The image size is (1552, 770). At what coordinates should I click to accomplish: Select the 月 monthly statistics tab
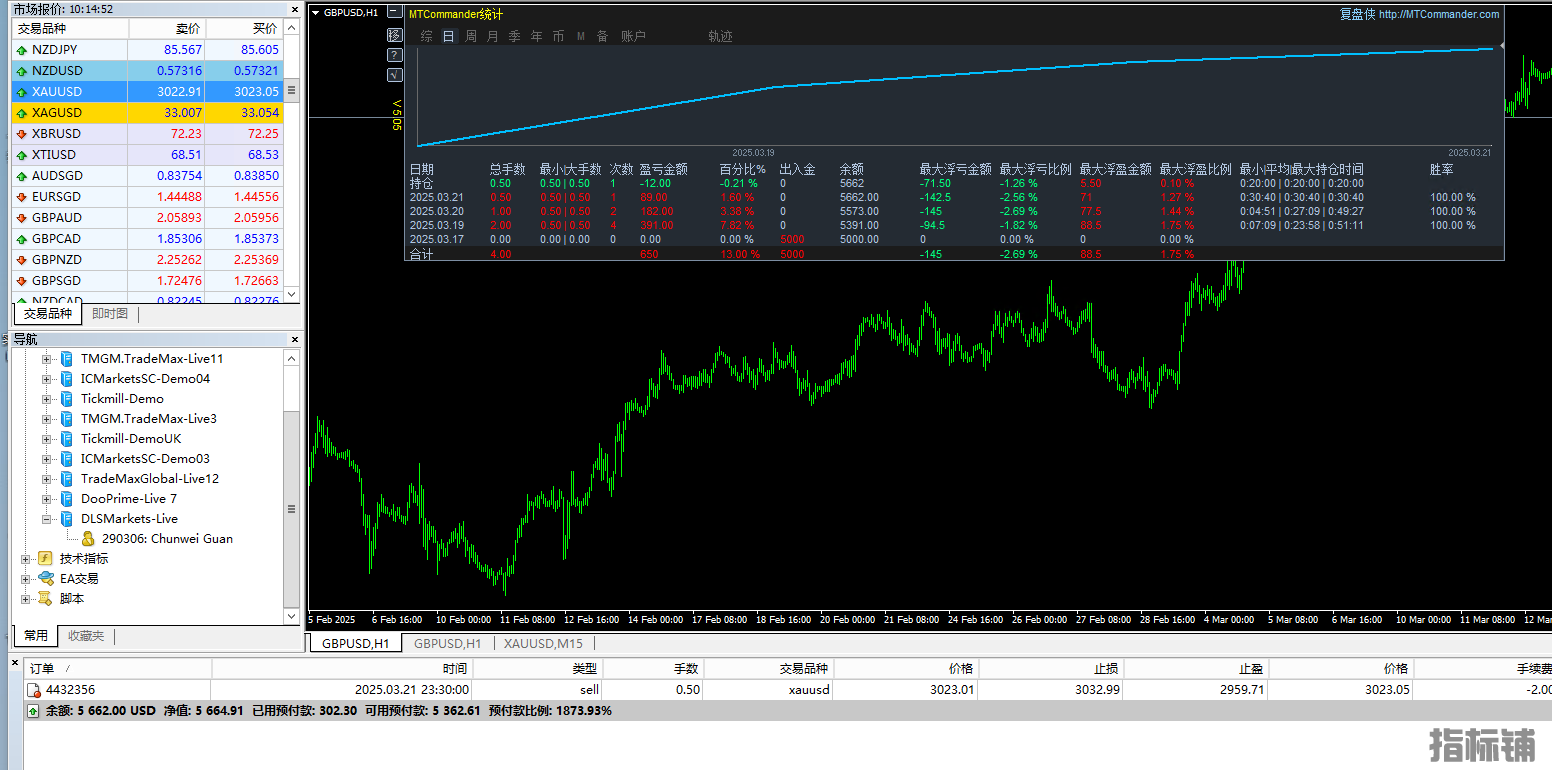tap(492, 36)
